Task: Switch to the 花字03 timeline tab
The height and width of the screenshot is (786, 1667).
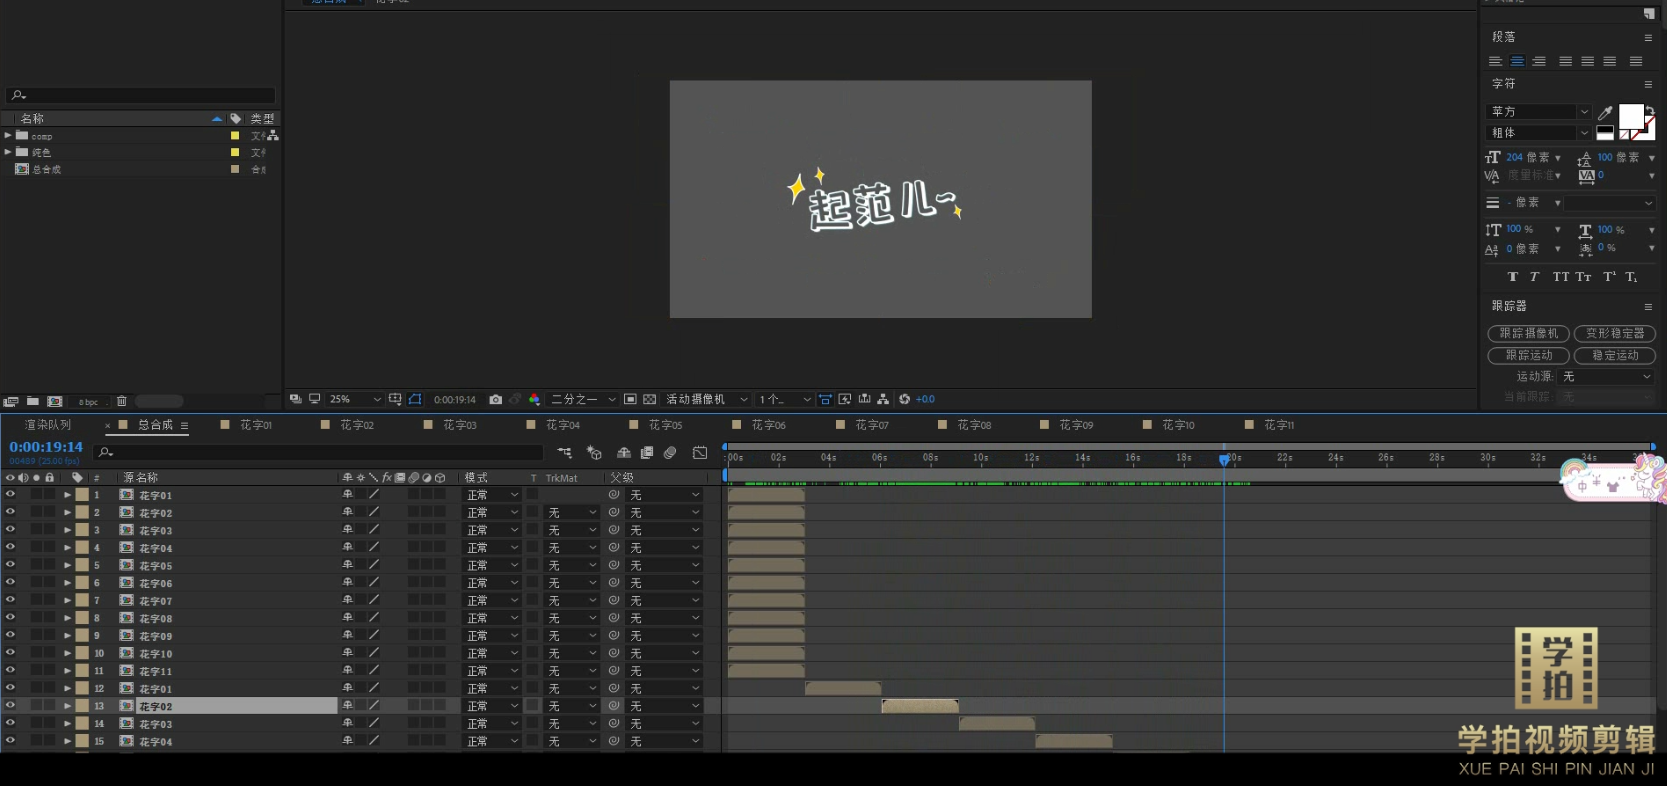Action: [459, 425]
